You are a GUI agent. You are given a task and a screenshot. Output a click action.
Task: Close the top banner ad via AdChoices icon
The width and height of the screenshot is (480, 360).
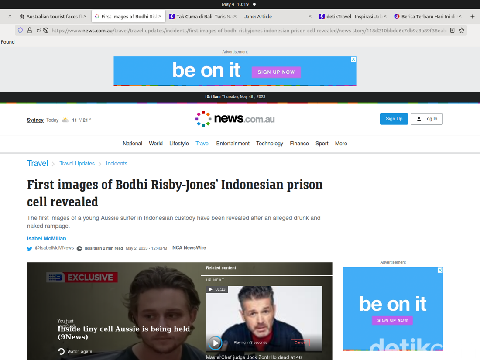point(353,59)
